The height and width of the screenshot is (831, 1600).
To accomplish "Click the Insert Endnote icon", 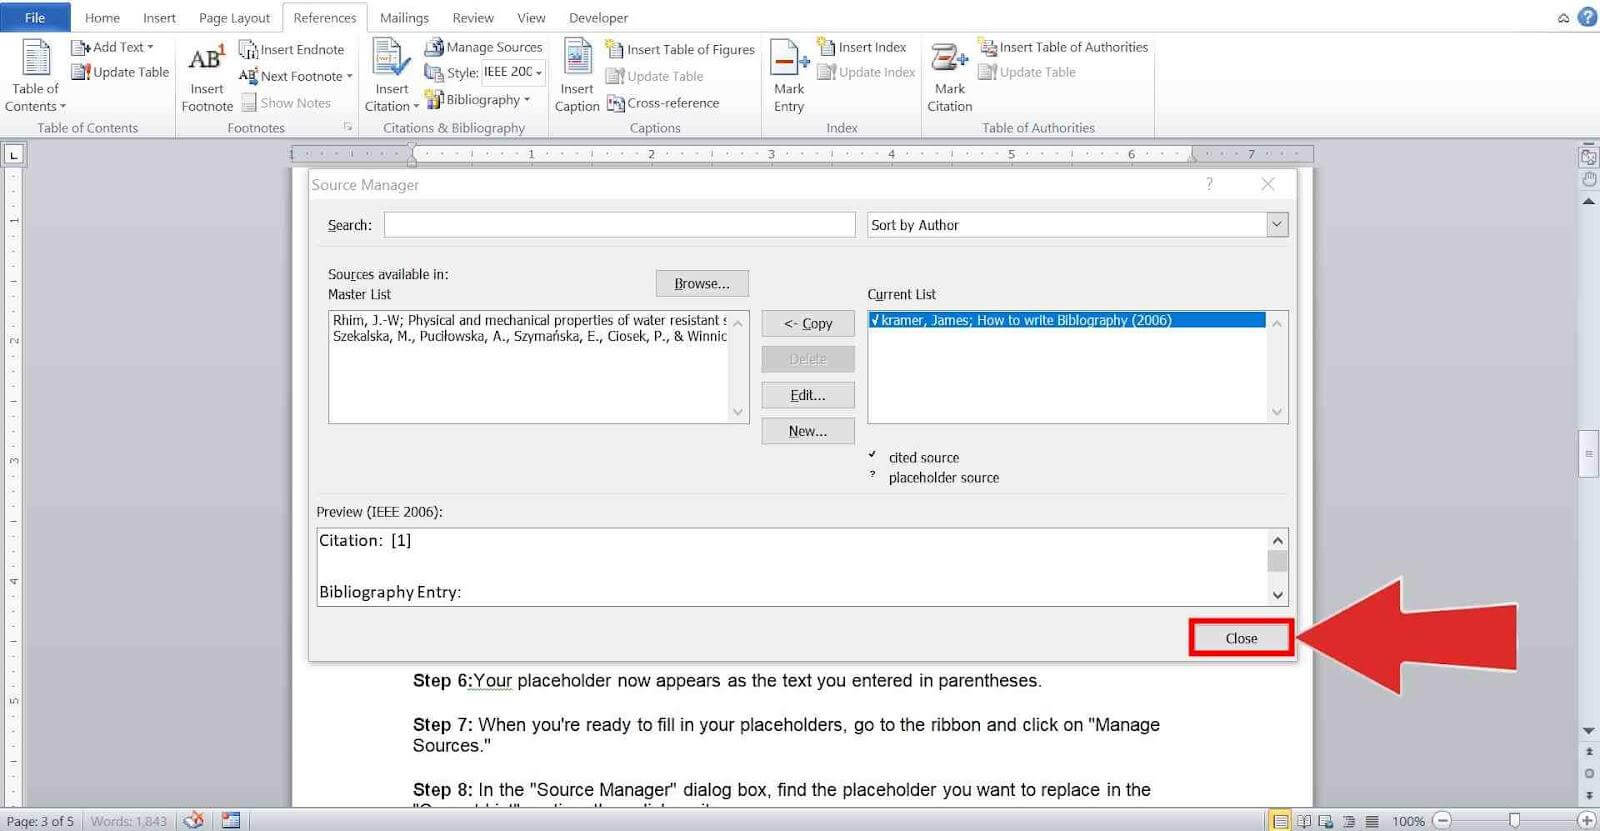I will pos(248,49).
